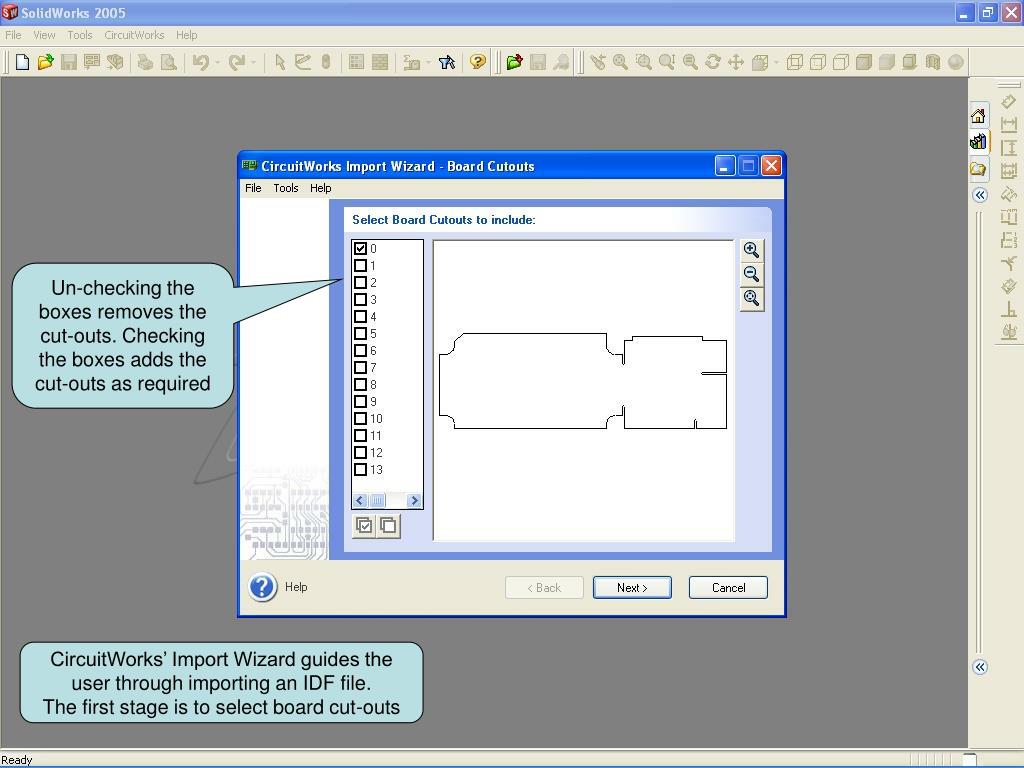The height and width of the screenshot is (768, 1024).
Task: Click the Redo arrow icon
Action: tap(236, 62)
